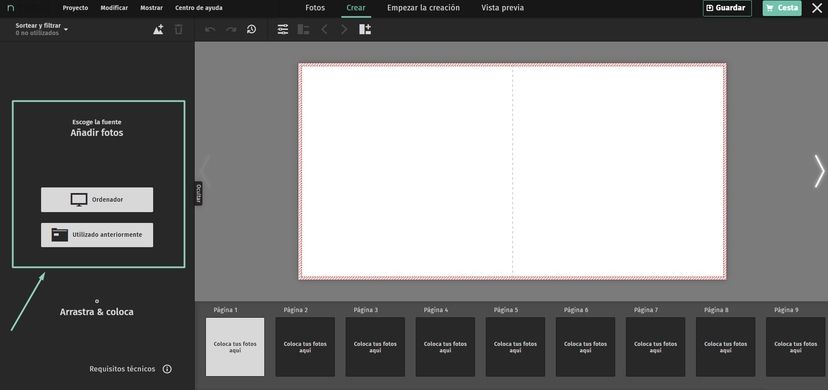Screen dimensions: 828x390
Task: Switch to the Fotos tab
Action: 315,8
